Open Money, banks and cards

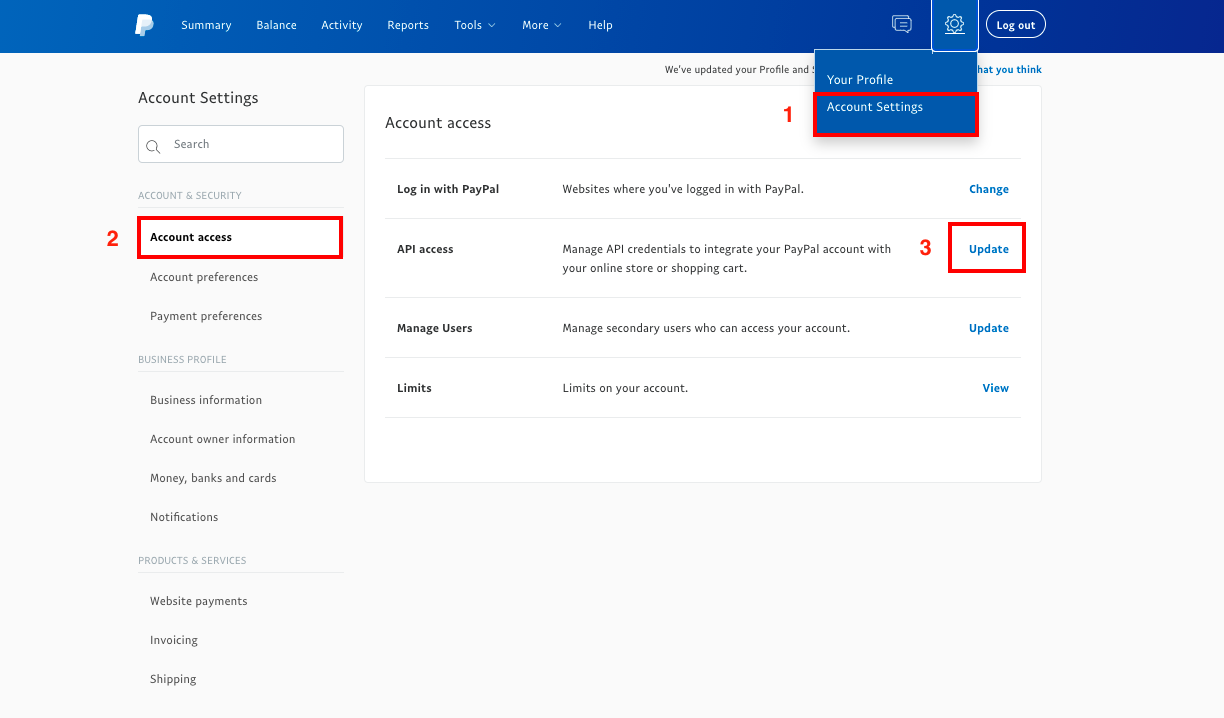213,478
